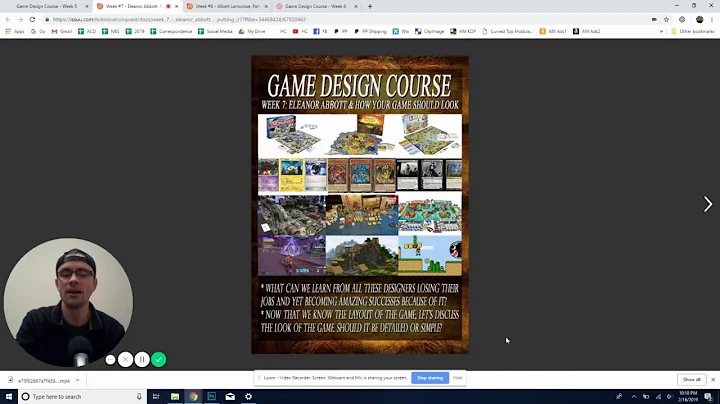The width and height of the screenshot is (720, 404).
Task: Open Task View on the taskbar
Action: 156,396
